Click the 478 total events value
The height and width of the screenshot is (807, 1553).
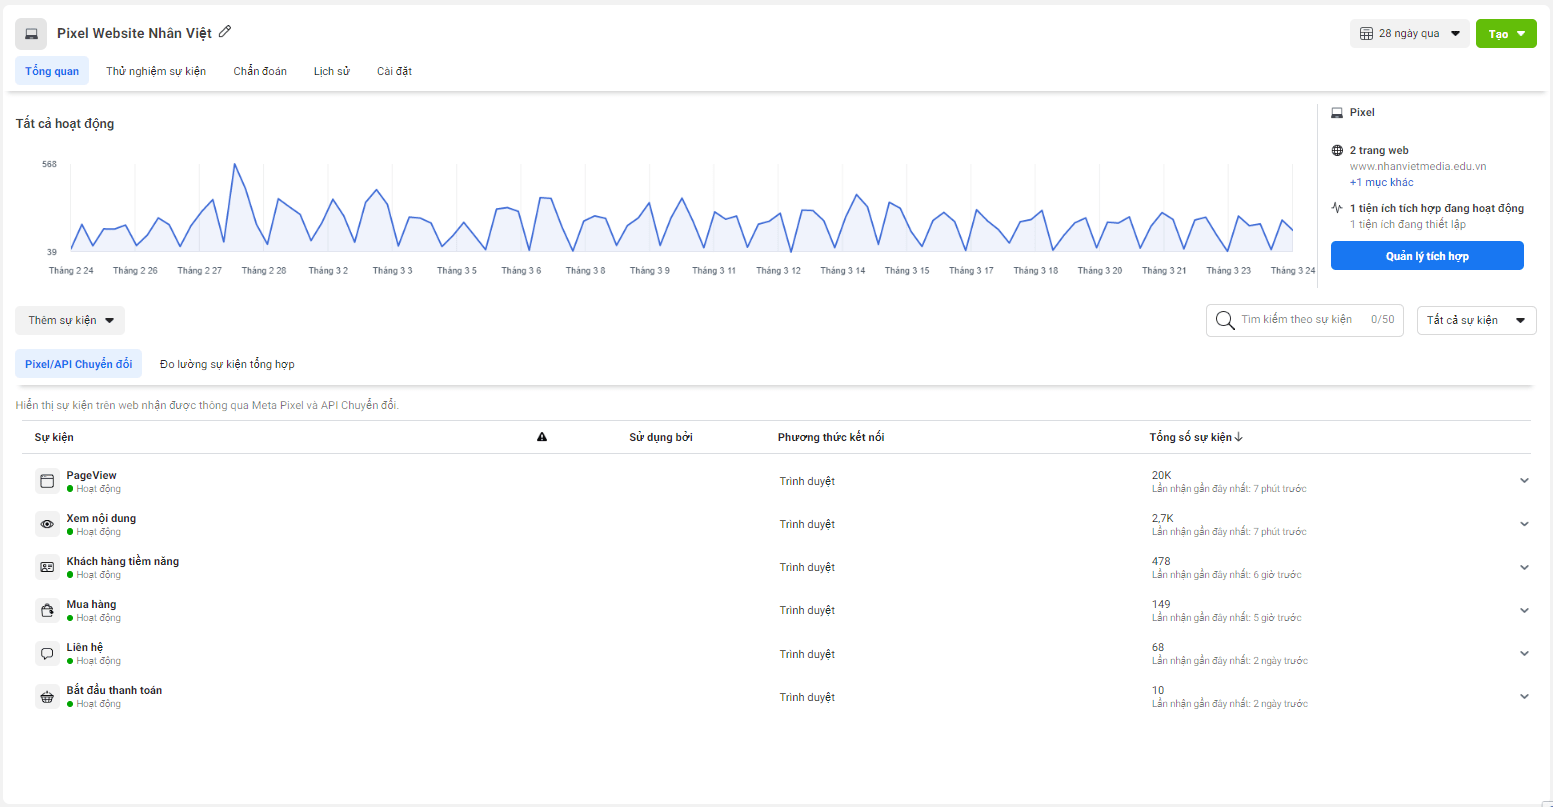(1161, 561)
